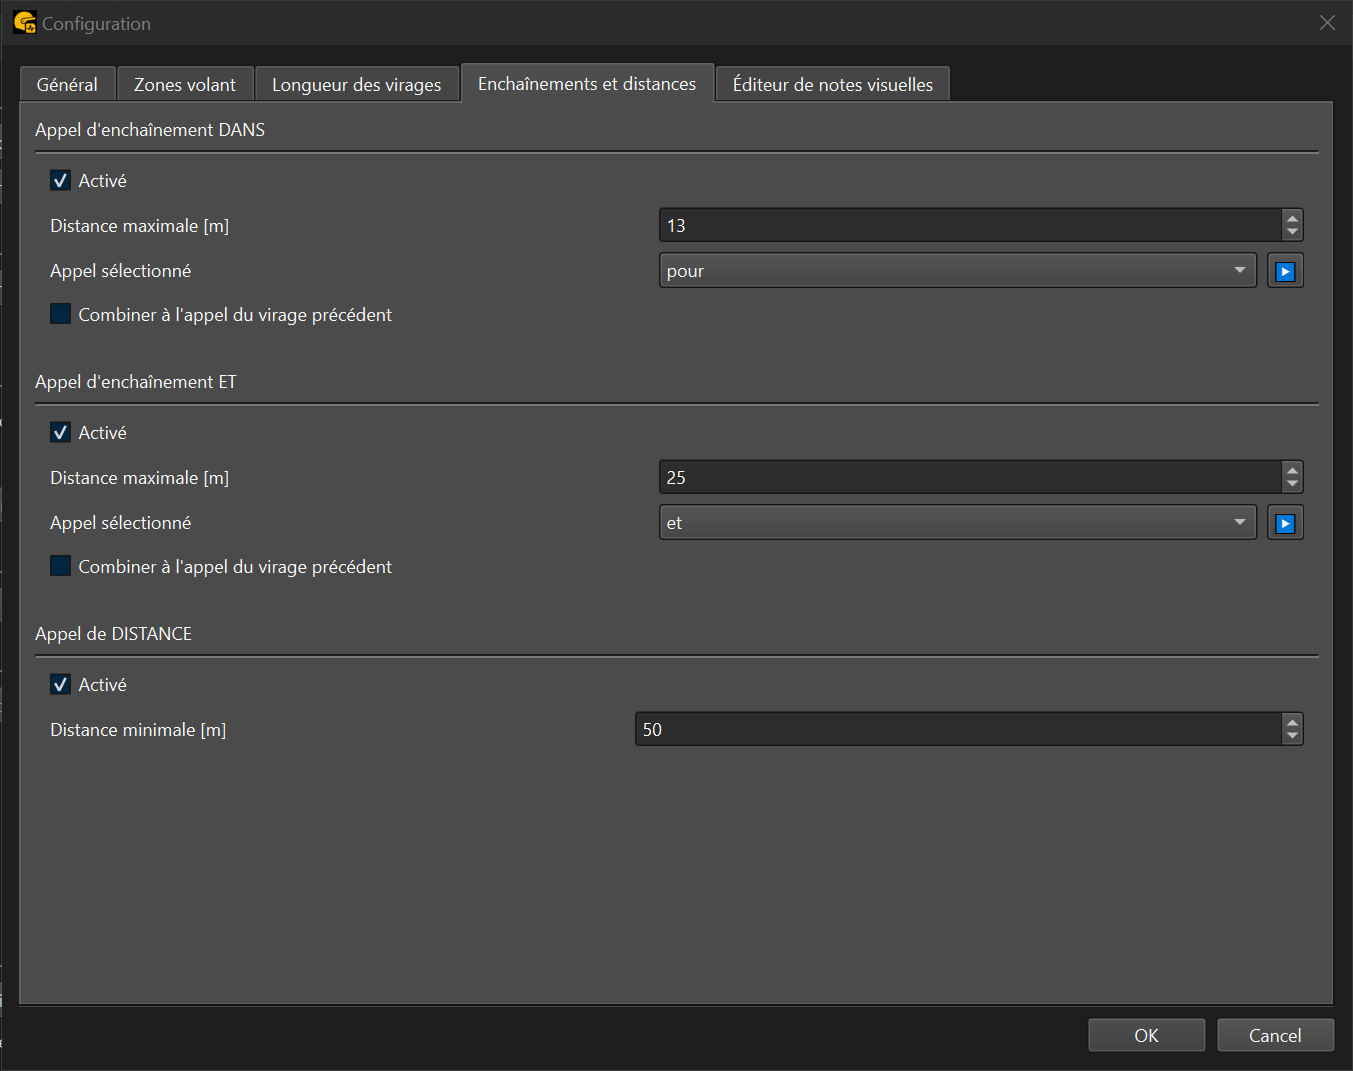Decrease minimum distance value with down arrow
Screen dimensions: 1353x1071
click(1292, 737)
